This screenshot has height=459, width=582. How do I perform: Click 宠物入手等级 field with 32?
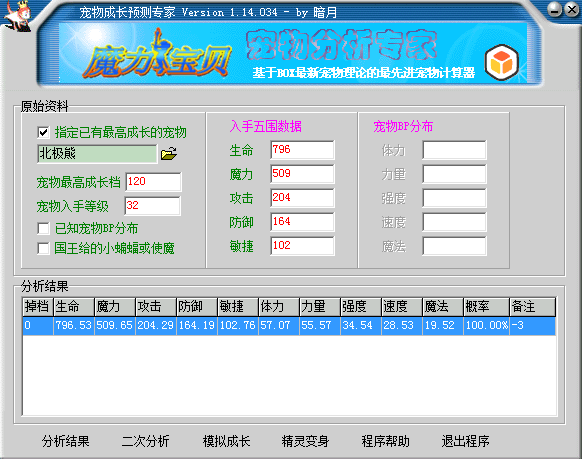pos(153,206)
